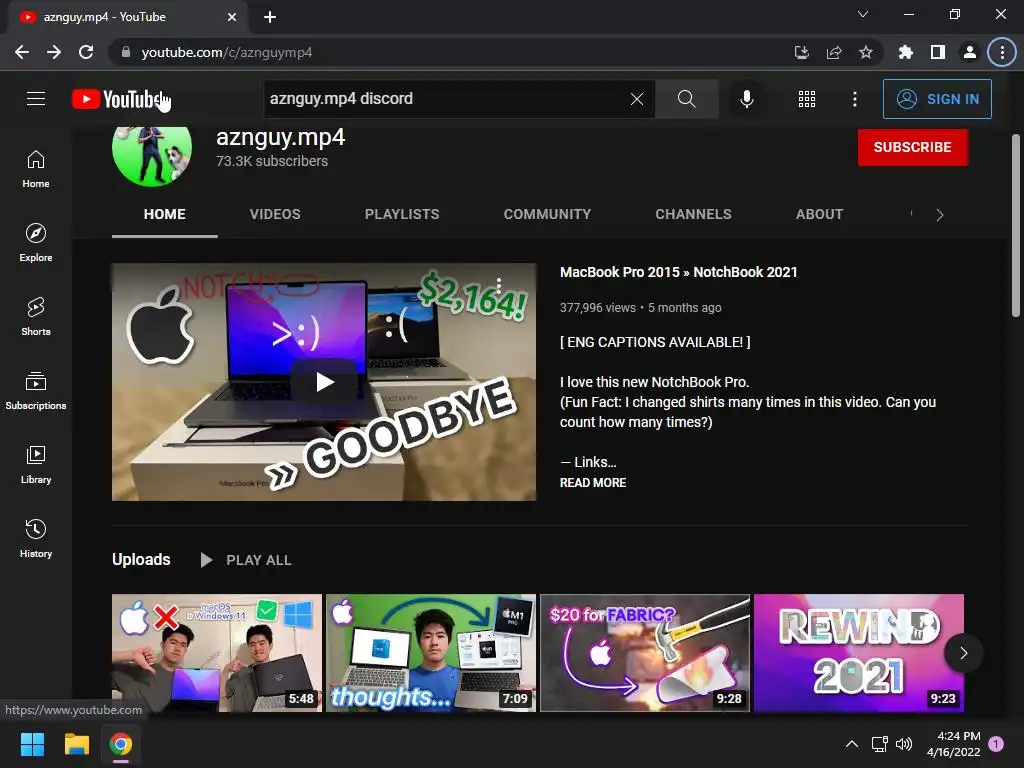Screen dimensions: 1024x768
Task: Open Library in sidebar
Action: (x=36, y=464)
